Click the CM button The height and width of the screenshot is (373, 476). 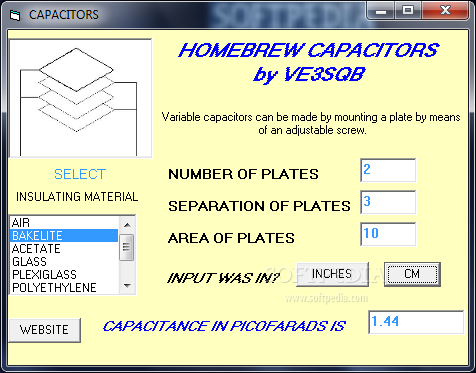click(412, 274)
